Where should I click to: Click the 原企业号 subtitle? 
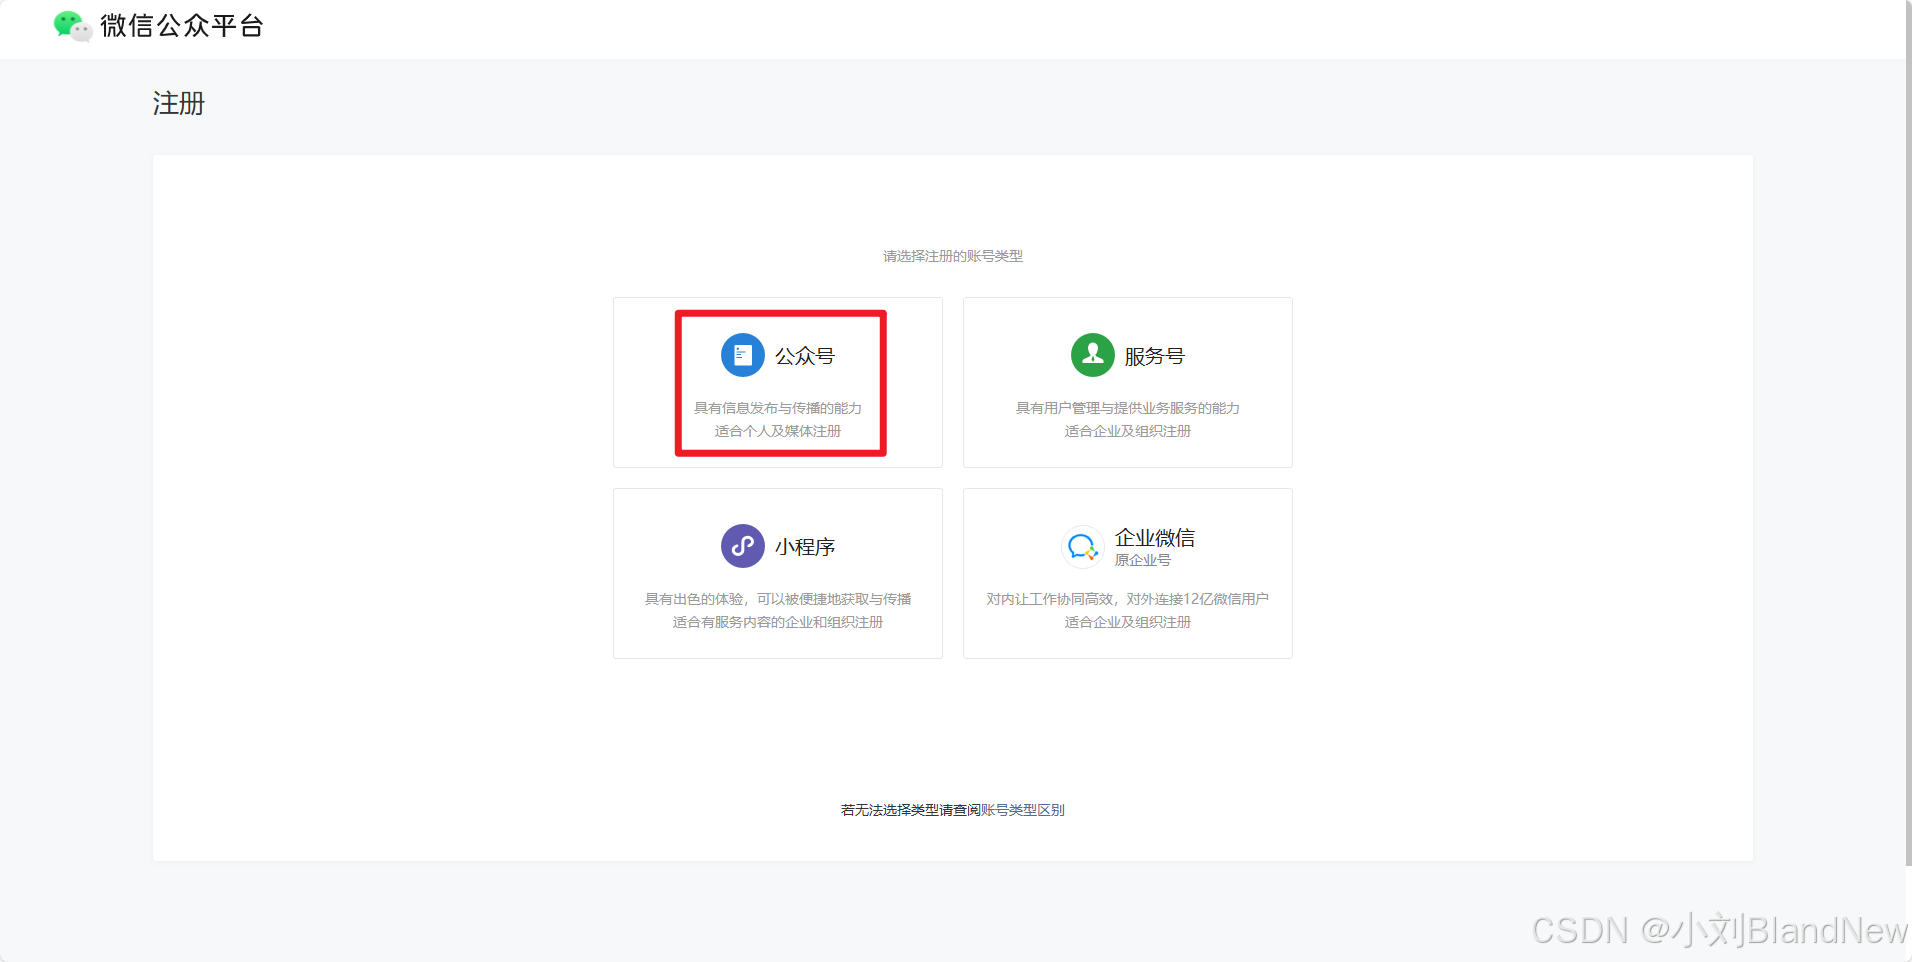[x=1143, y=560]
